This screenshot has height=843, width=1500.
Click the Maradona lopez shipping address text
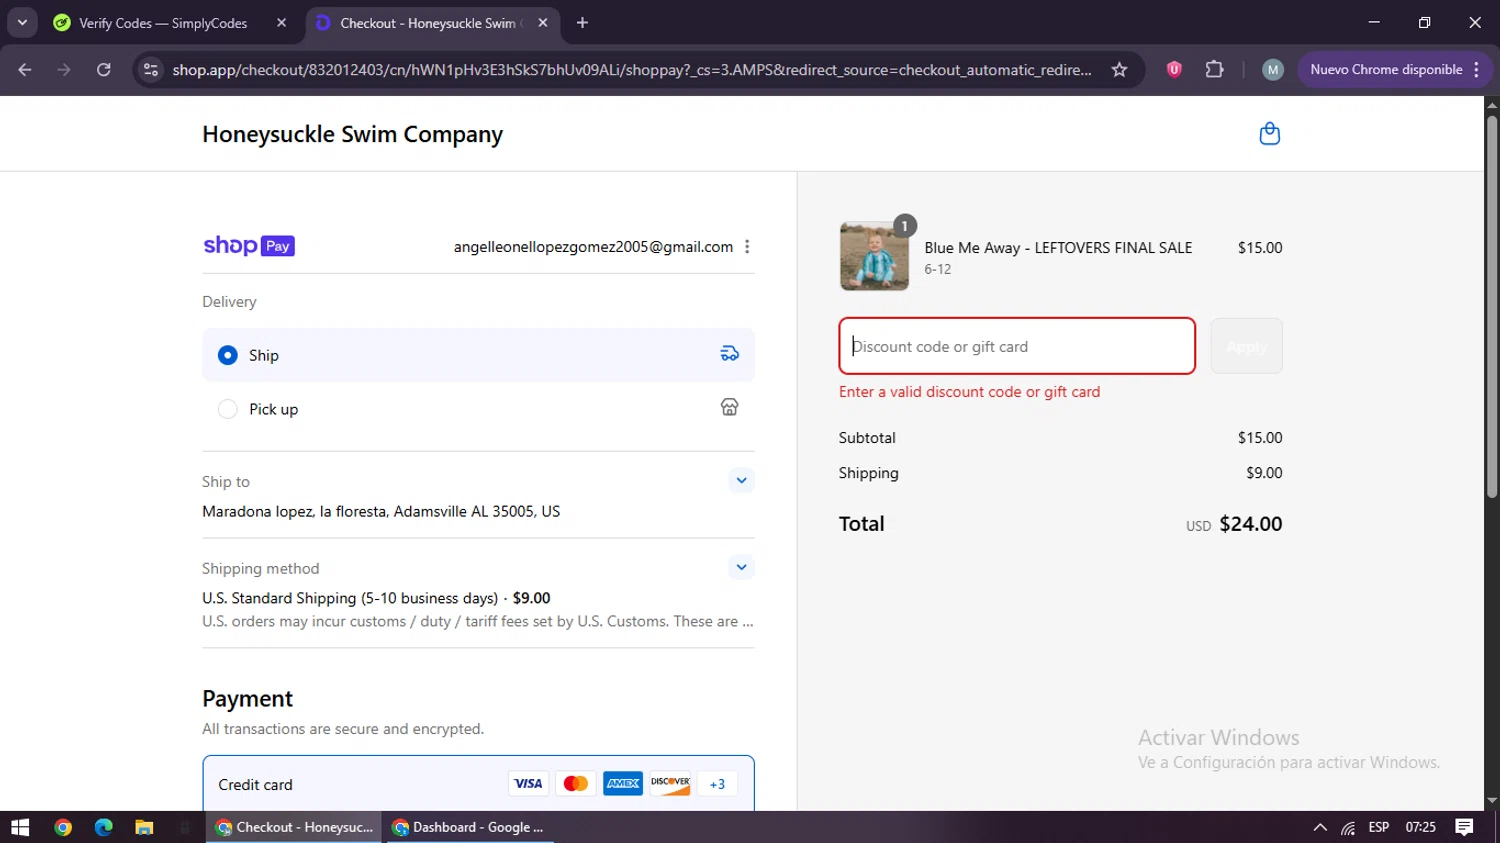[381, 511]
